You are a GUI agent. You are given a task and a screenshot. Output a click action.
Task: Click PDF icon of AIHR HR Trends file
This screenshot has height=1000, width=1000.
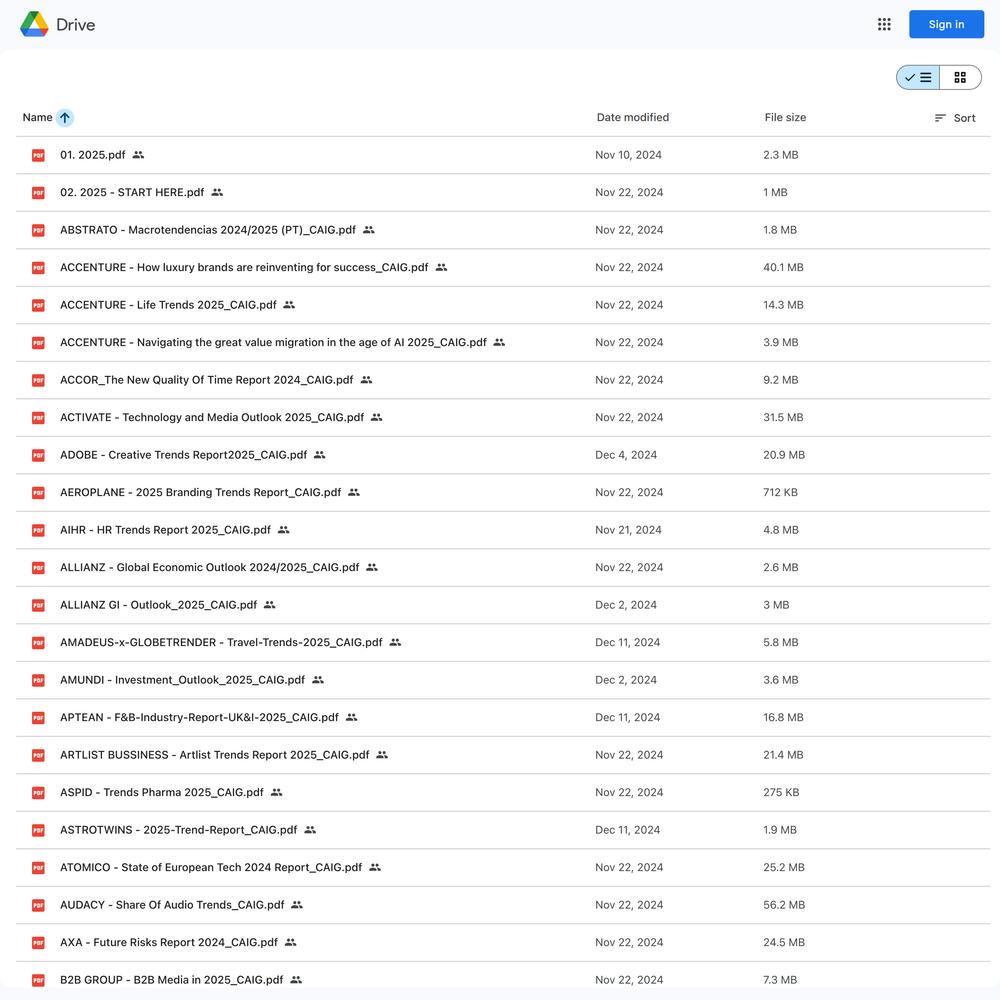tap(38, 531)
